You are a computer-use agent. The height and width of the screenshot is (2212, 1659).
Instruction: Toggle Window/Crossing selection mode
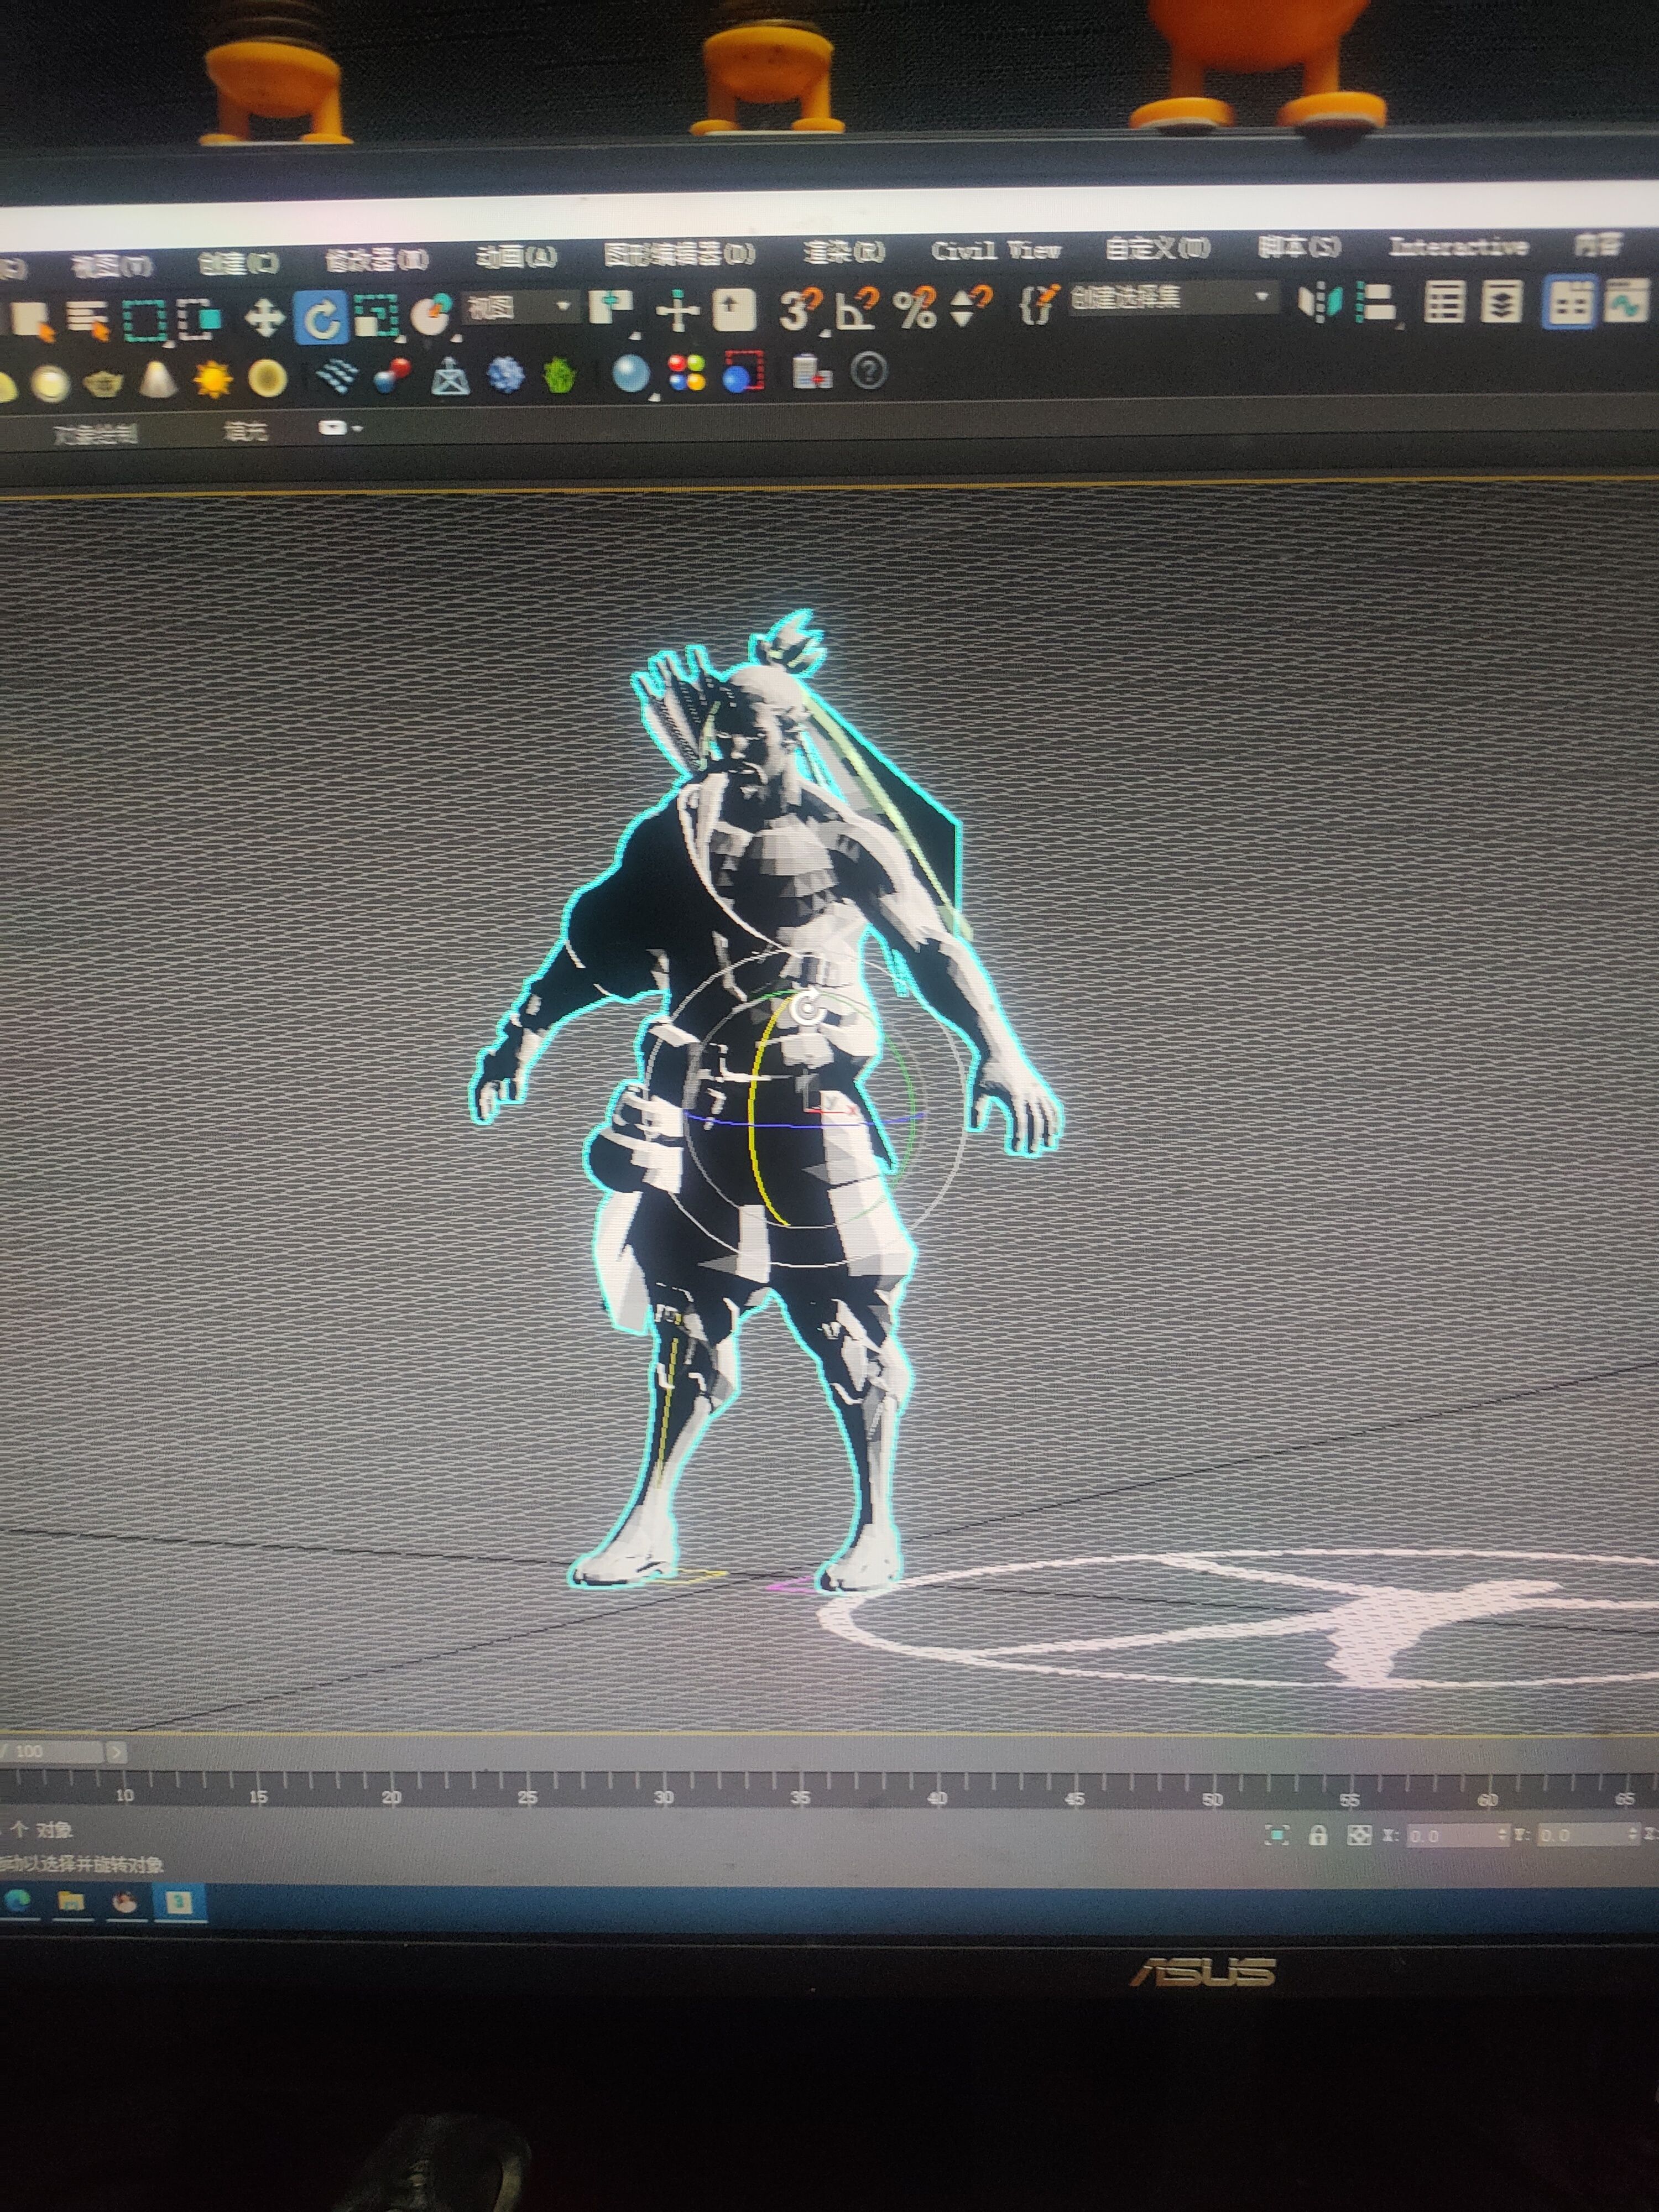point(199,321)
